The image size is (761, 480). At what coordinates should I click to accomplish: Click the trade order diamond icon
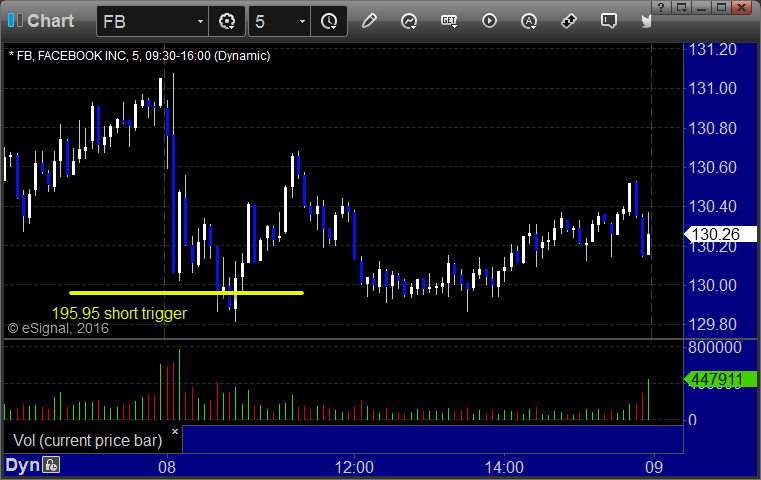[x=569, y=21]
